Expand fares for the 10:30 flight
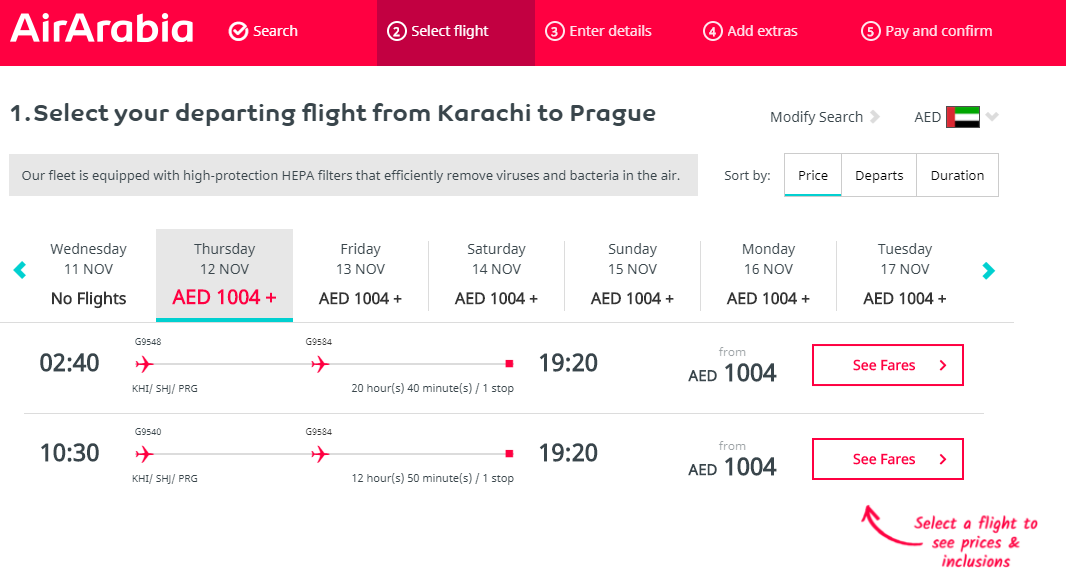The width and height of the screenshot is (1066, 575). 887,459
